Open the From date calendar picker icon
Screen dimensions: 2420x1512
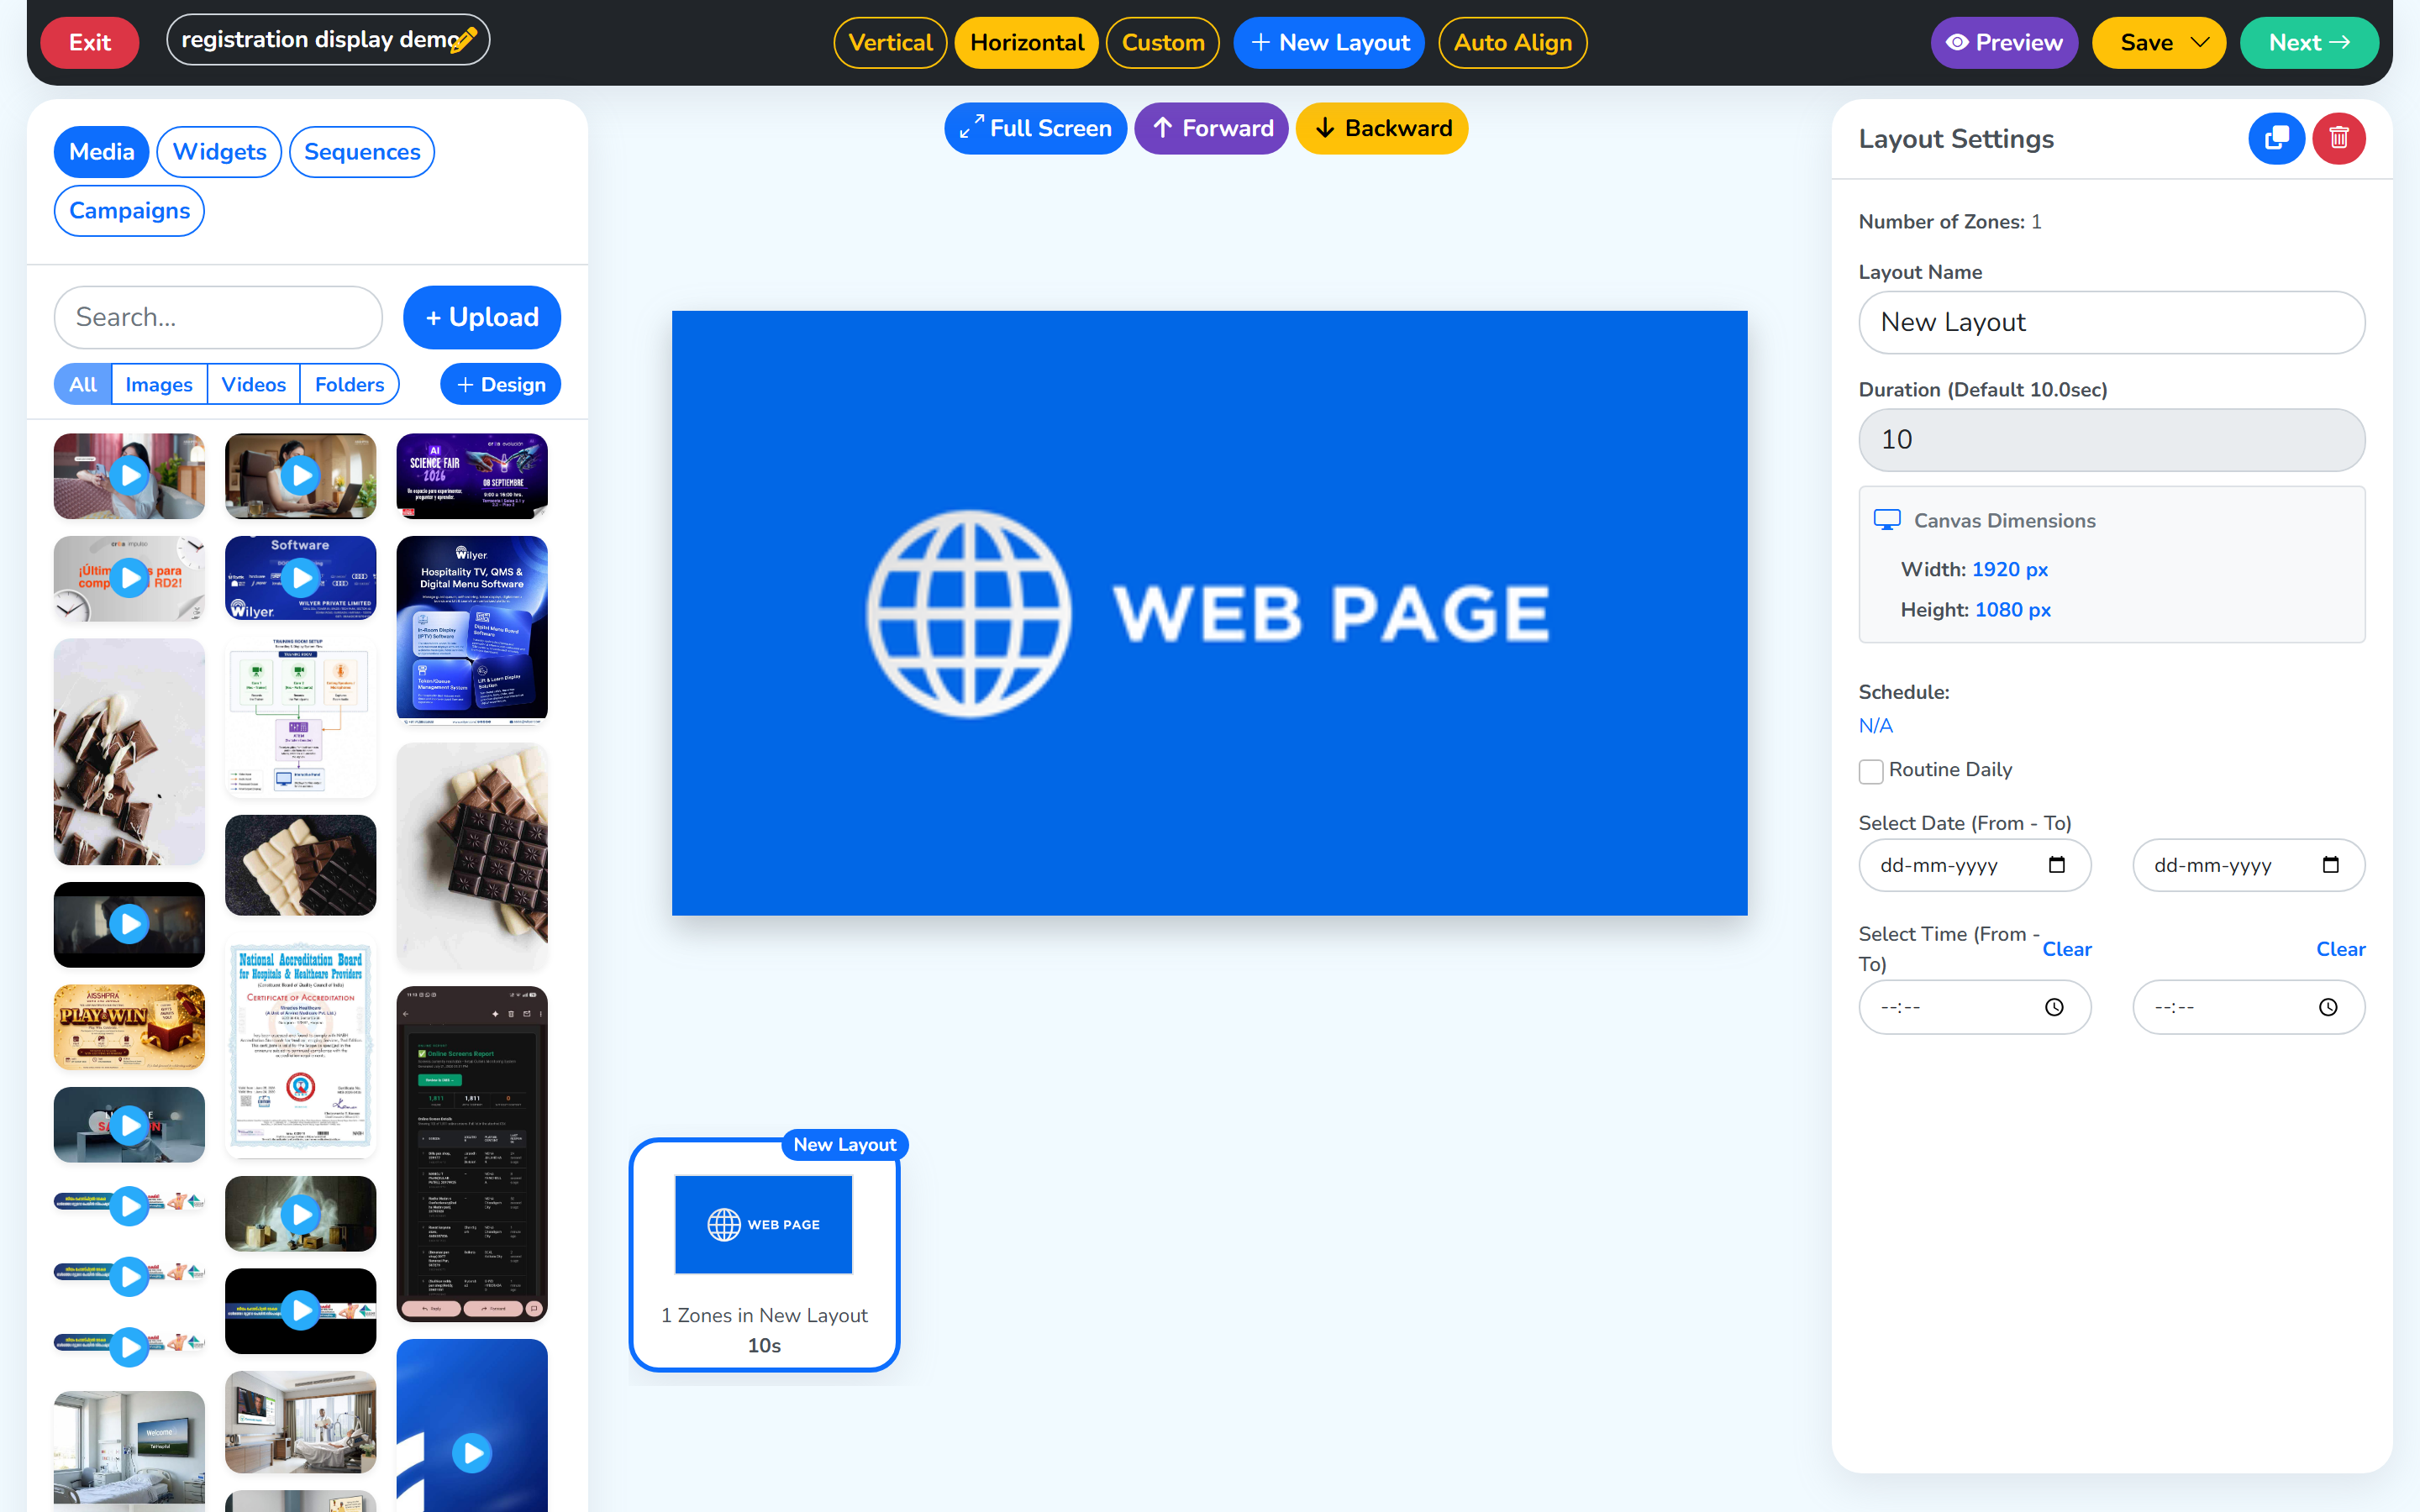pos(2056,865)
